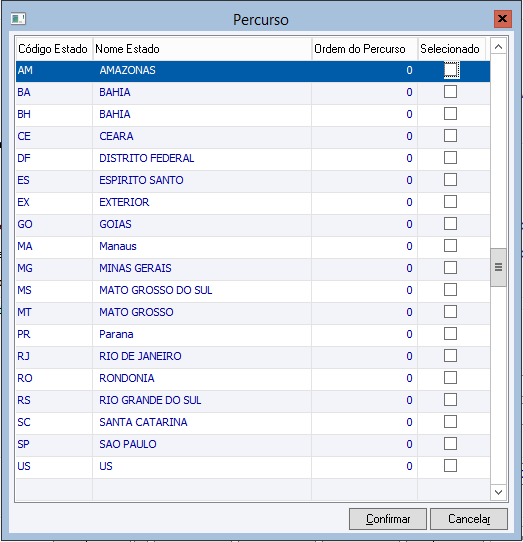This screenshot has width=523, height=542.
Task: Click the RIO DE JANEIRO cell
Action: 202,356
